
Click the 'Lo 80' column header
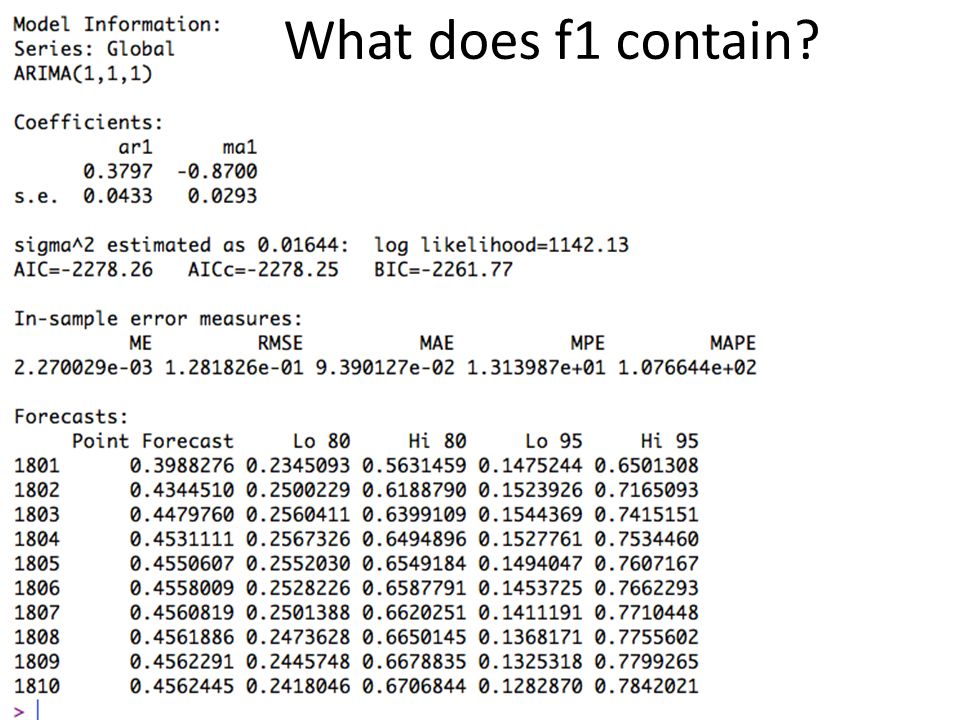pos(321,441)
